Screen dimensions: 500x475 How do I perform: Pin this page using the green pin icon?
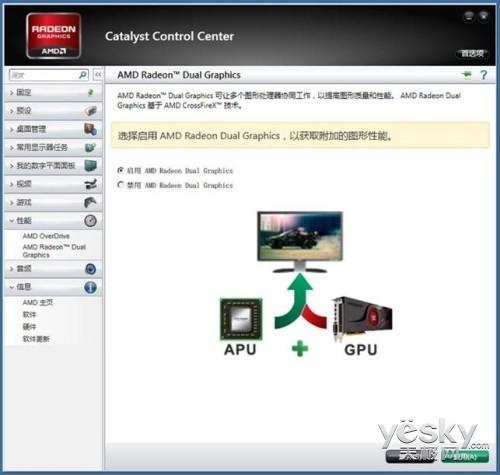tap(467, 74)
